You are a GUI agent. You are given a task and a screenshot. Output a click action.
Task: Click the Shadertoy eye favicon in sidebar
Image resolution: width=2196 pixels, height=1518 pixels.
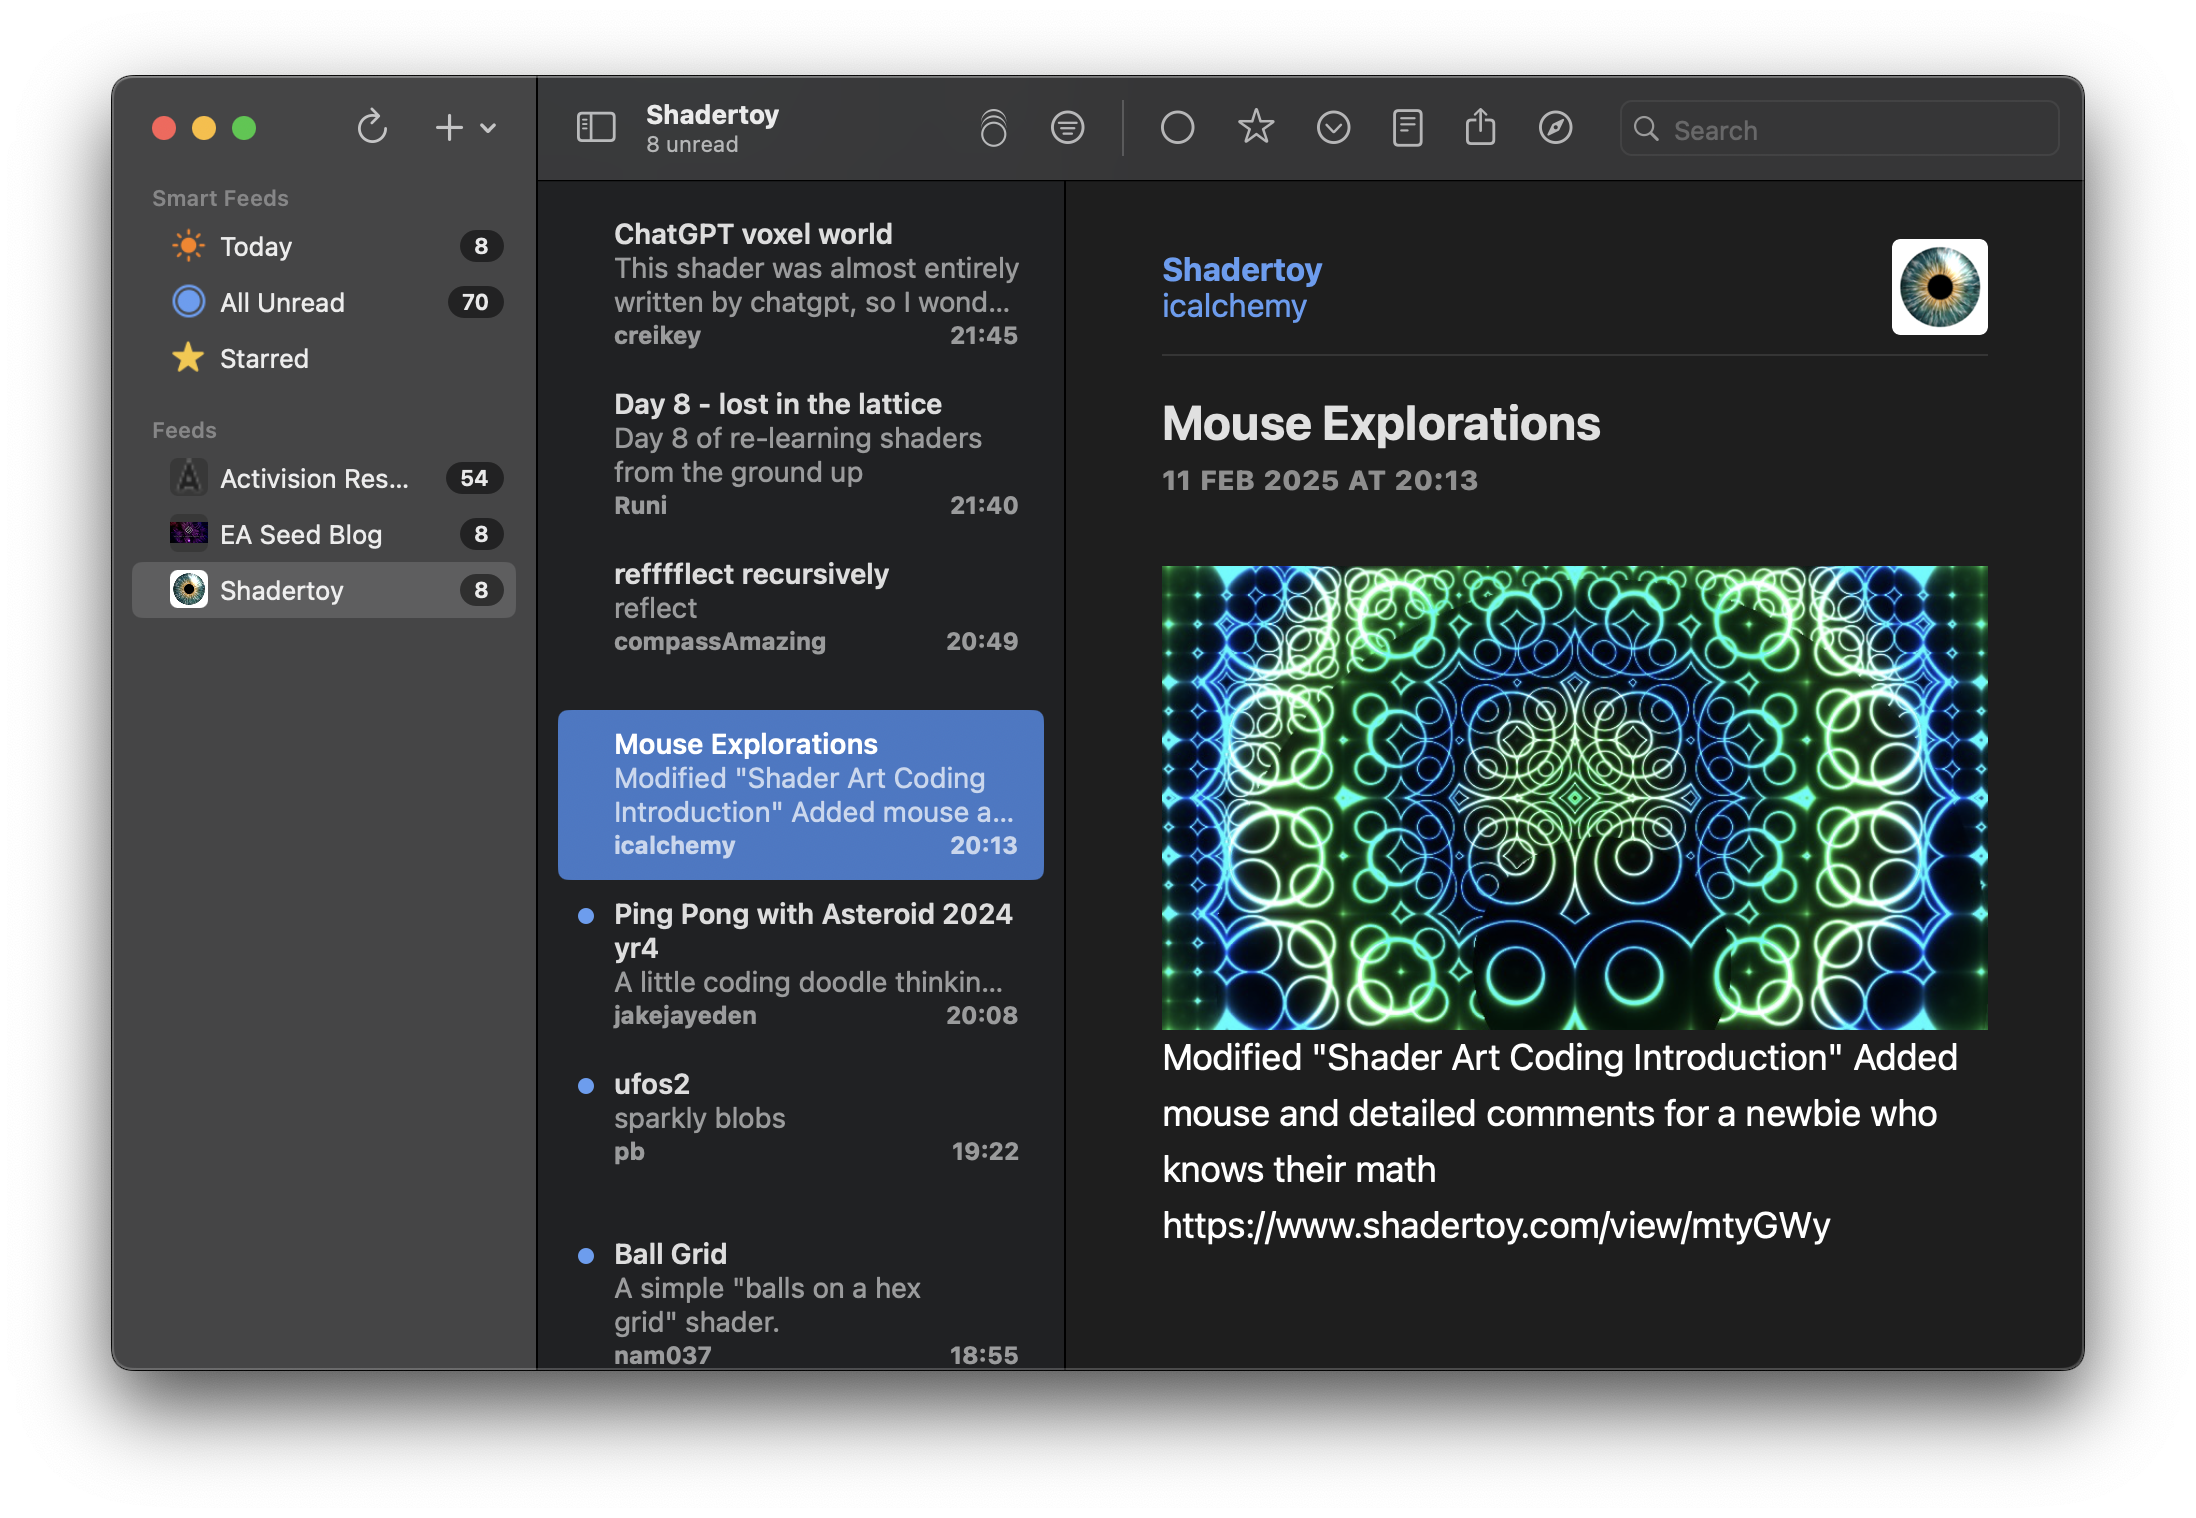[188, 590]
